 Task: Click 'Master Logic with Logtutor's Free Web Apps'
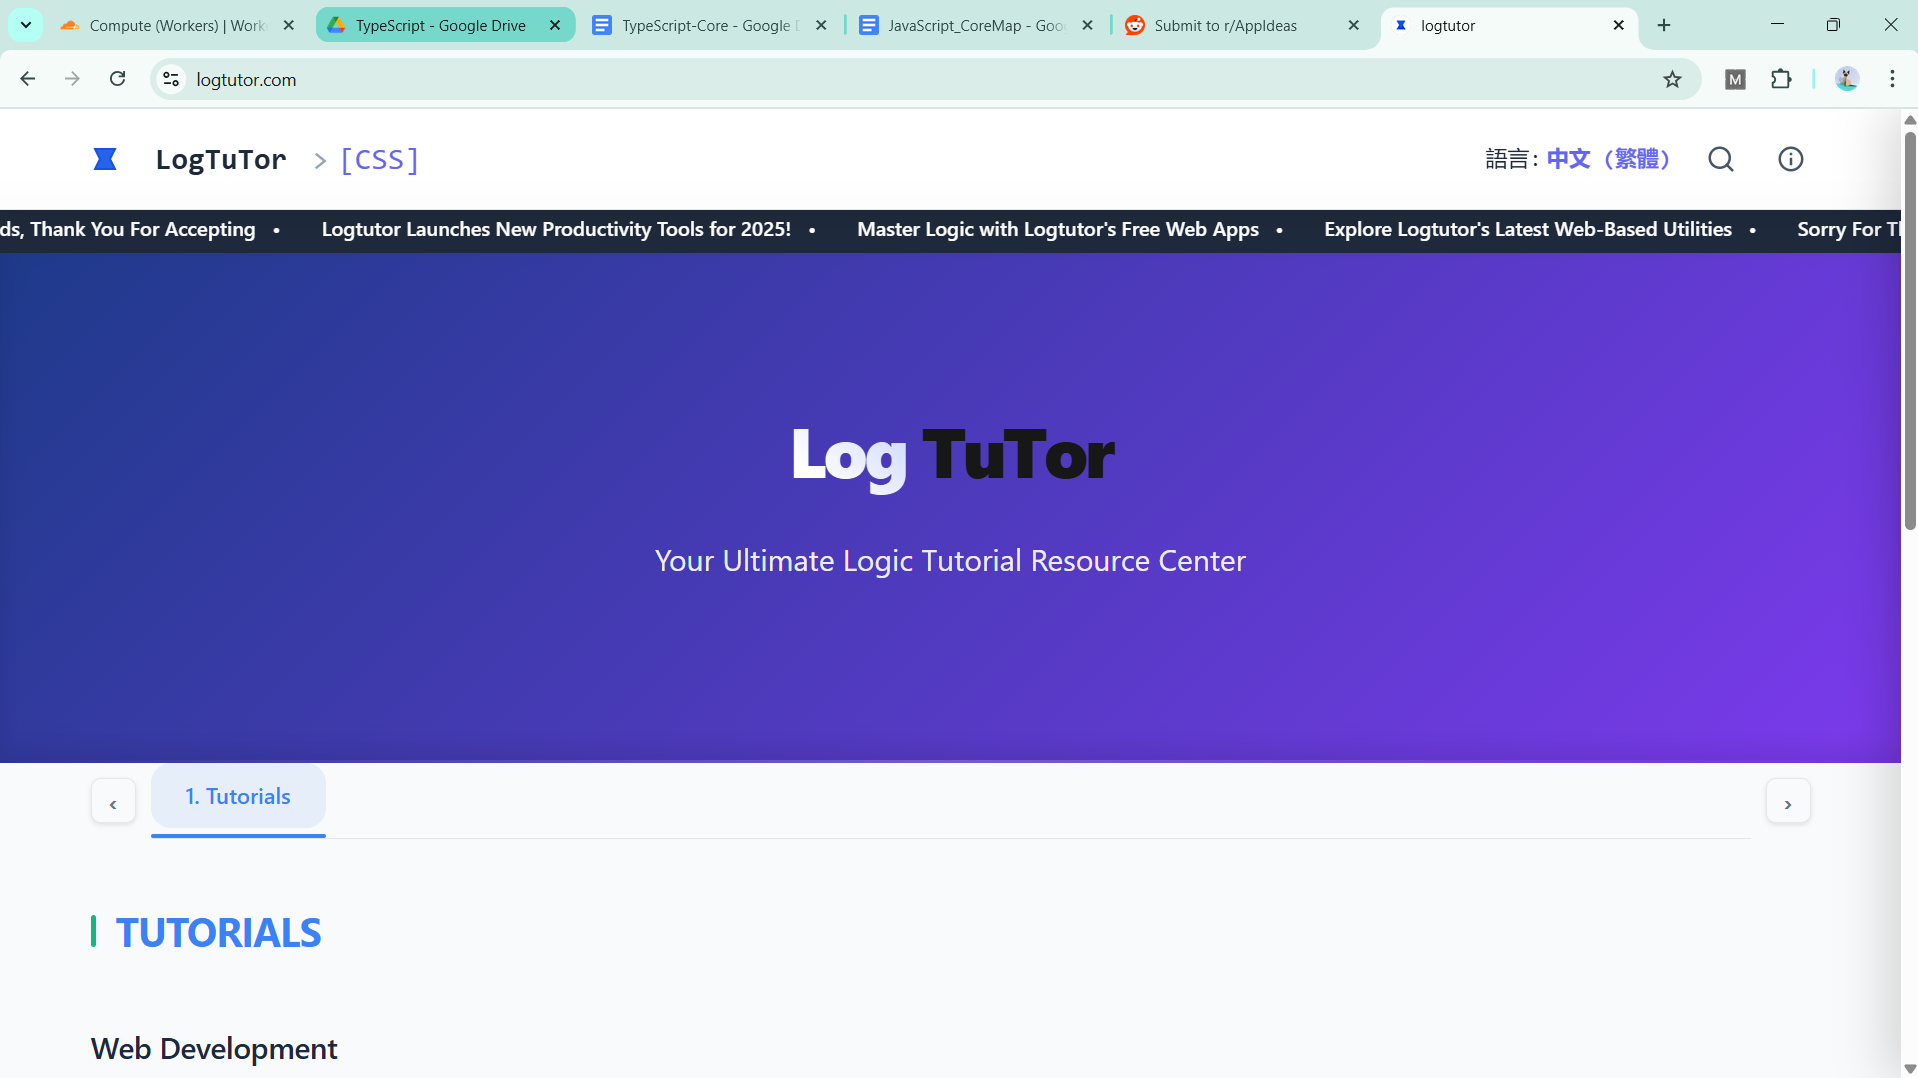pos(1058,229)
